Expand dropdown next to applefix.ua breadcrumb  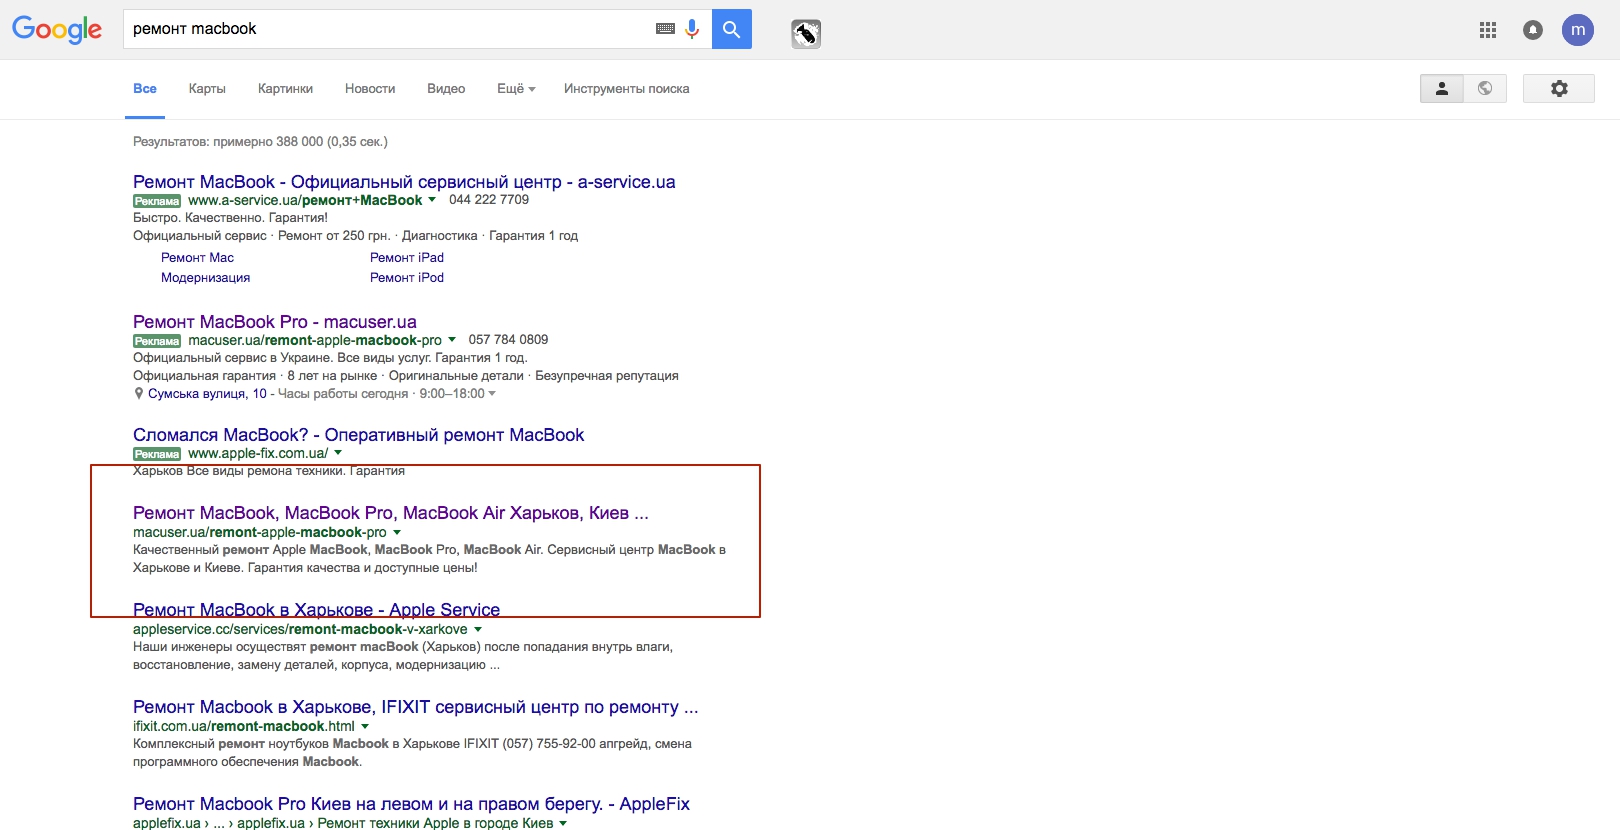[x=563, y=824]
